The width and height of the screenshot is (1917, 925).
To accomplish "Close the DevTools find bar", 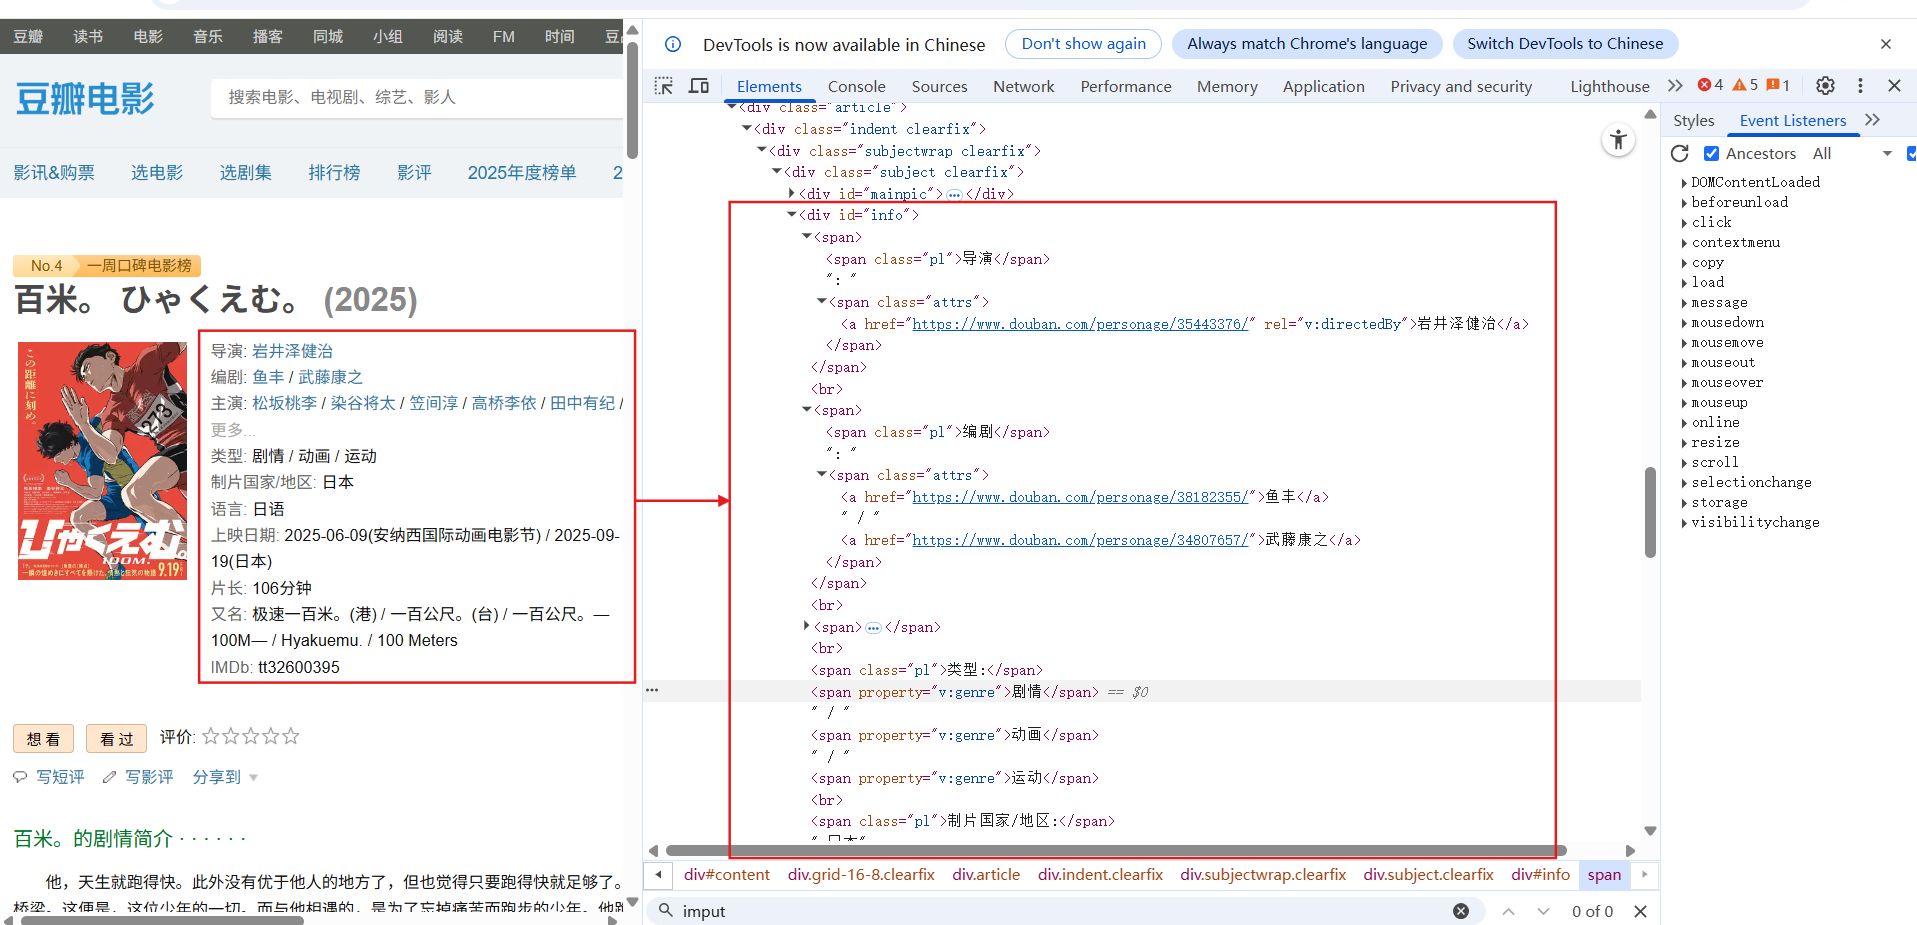I will (x=1640, y=911).
